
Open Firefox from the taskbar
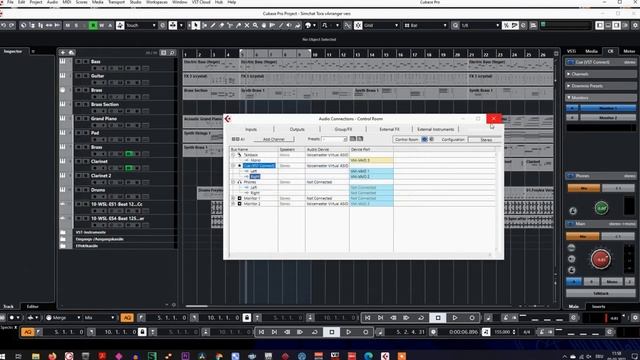pyautogui.click(x=52, y=356)
